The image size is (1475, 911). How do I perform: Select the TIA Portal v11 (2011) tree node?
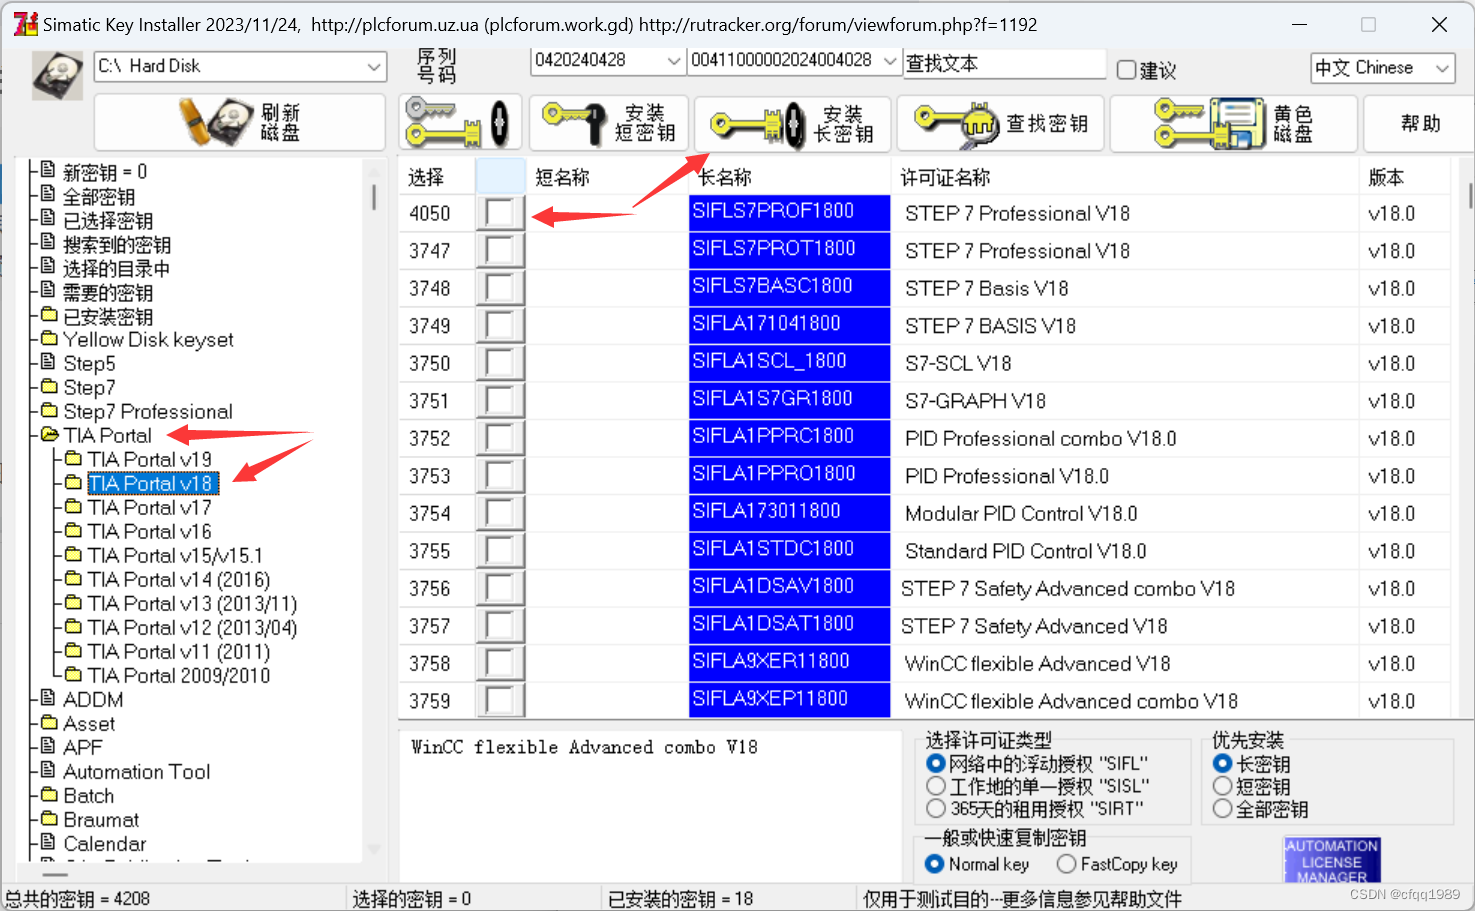click(x=179, y=651)
